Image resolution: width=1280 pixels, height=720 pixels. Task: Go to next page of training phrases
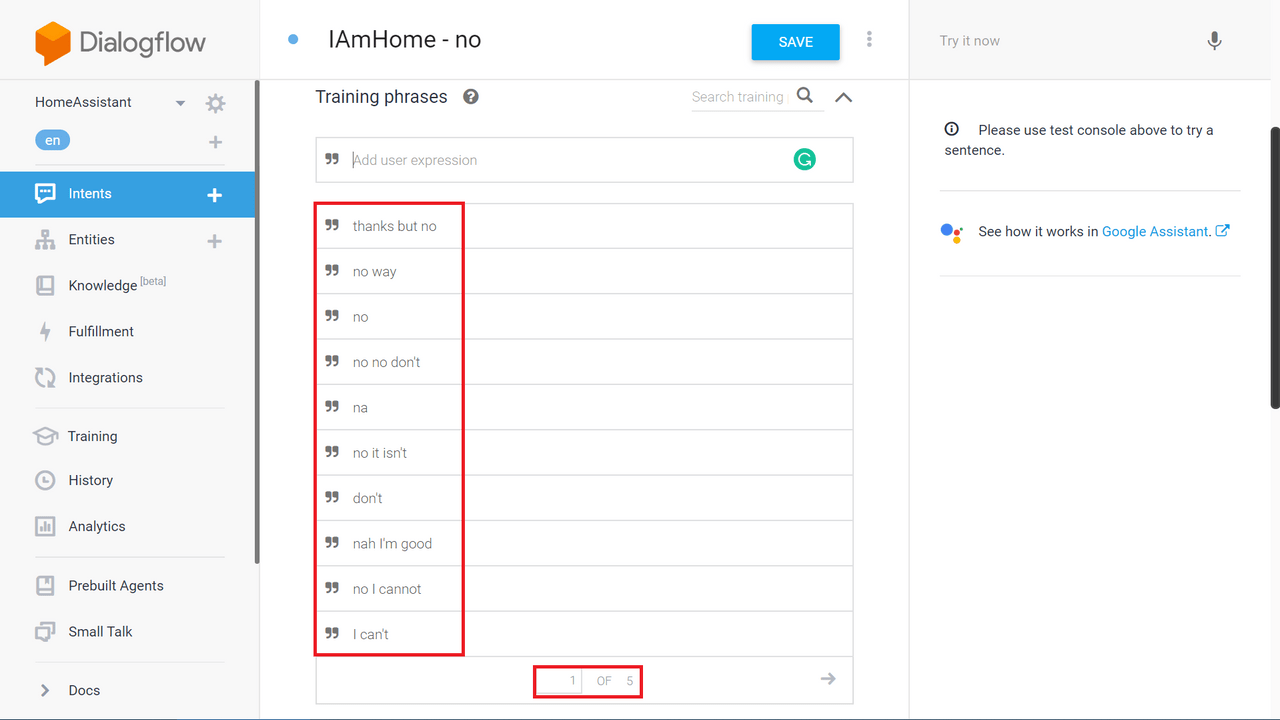[828, 679]
